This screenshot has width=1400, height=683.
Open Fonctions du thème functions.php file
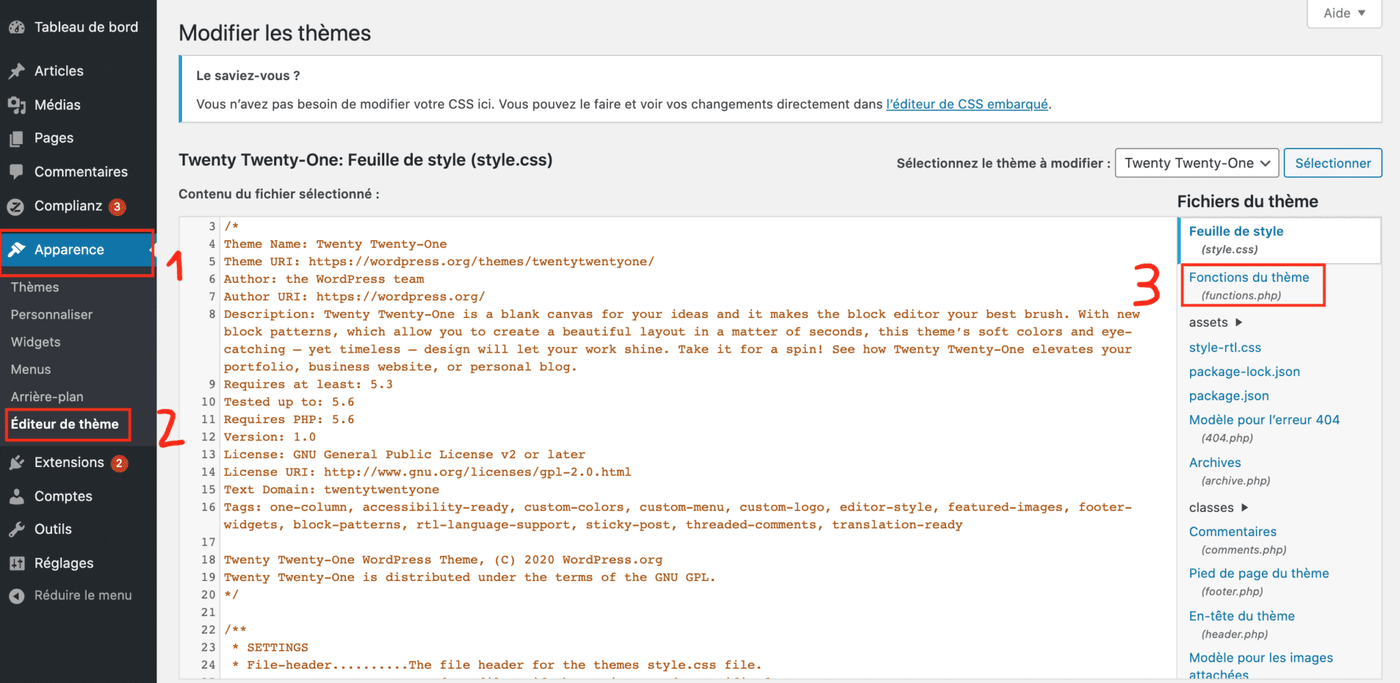[1249, 285]
